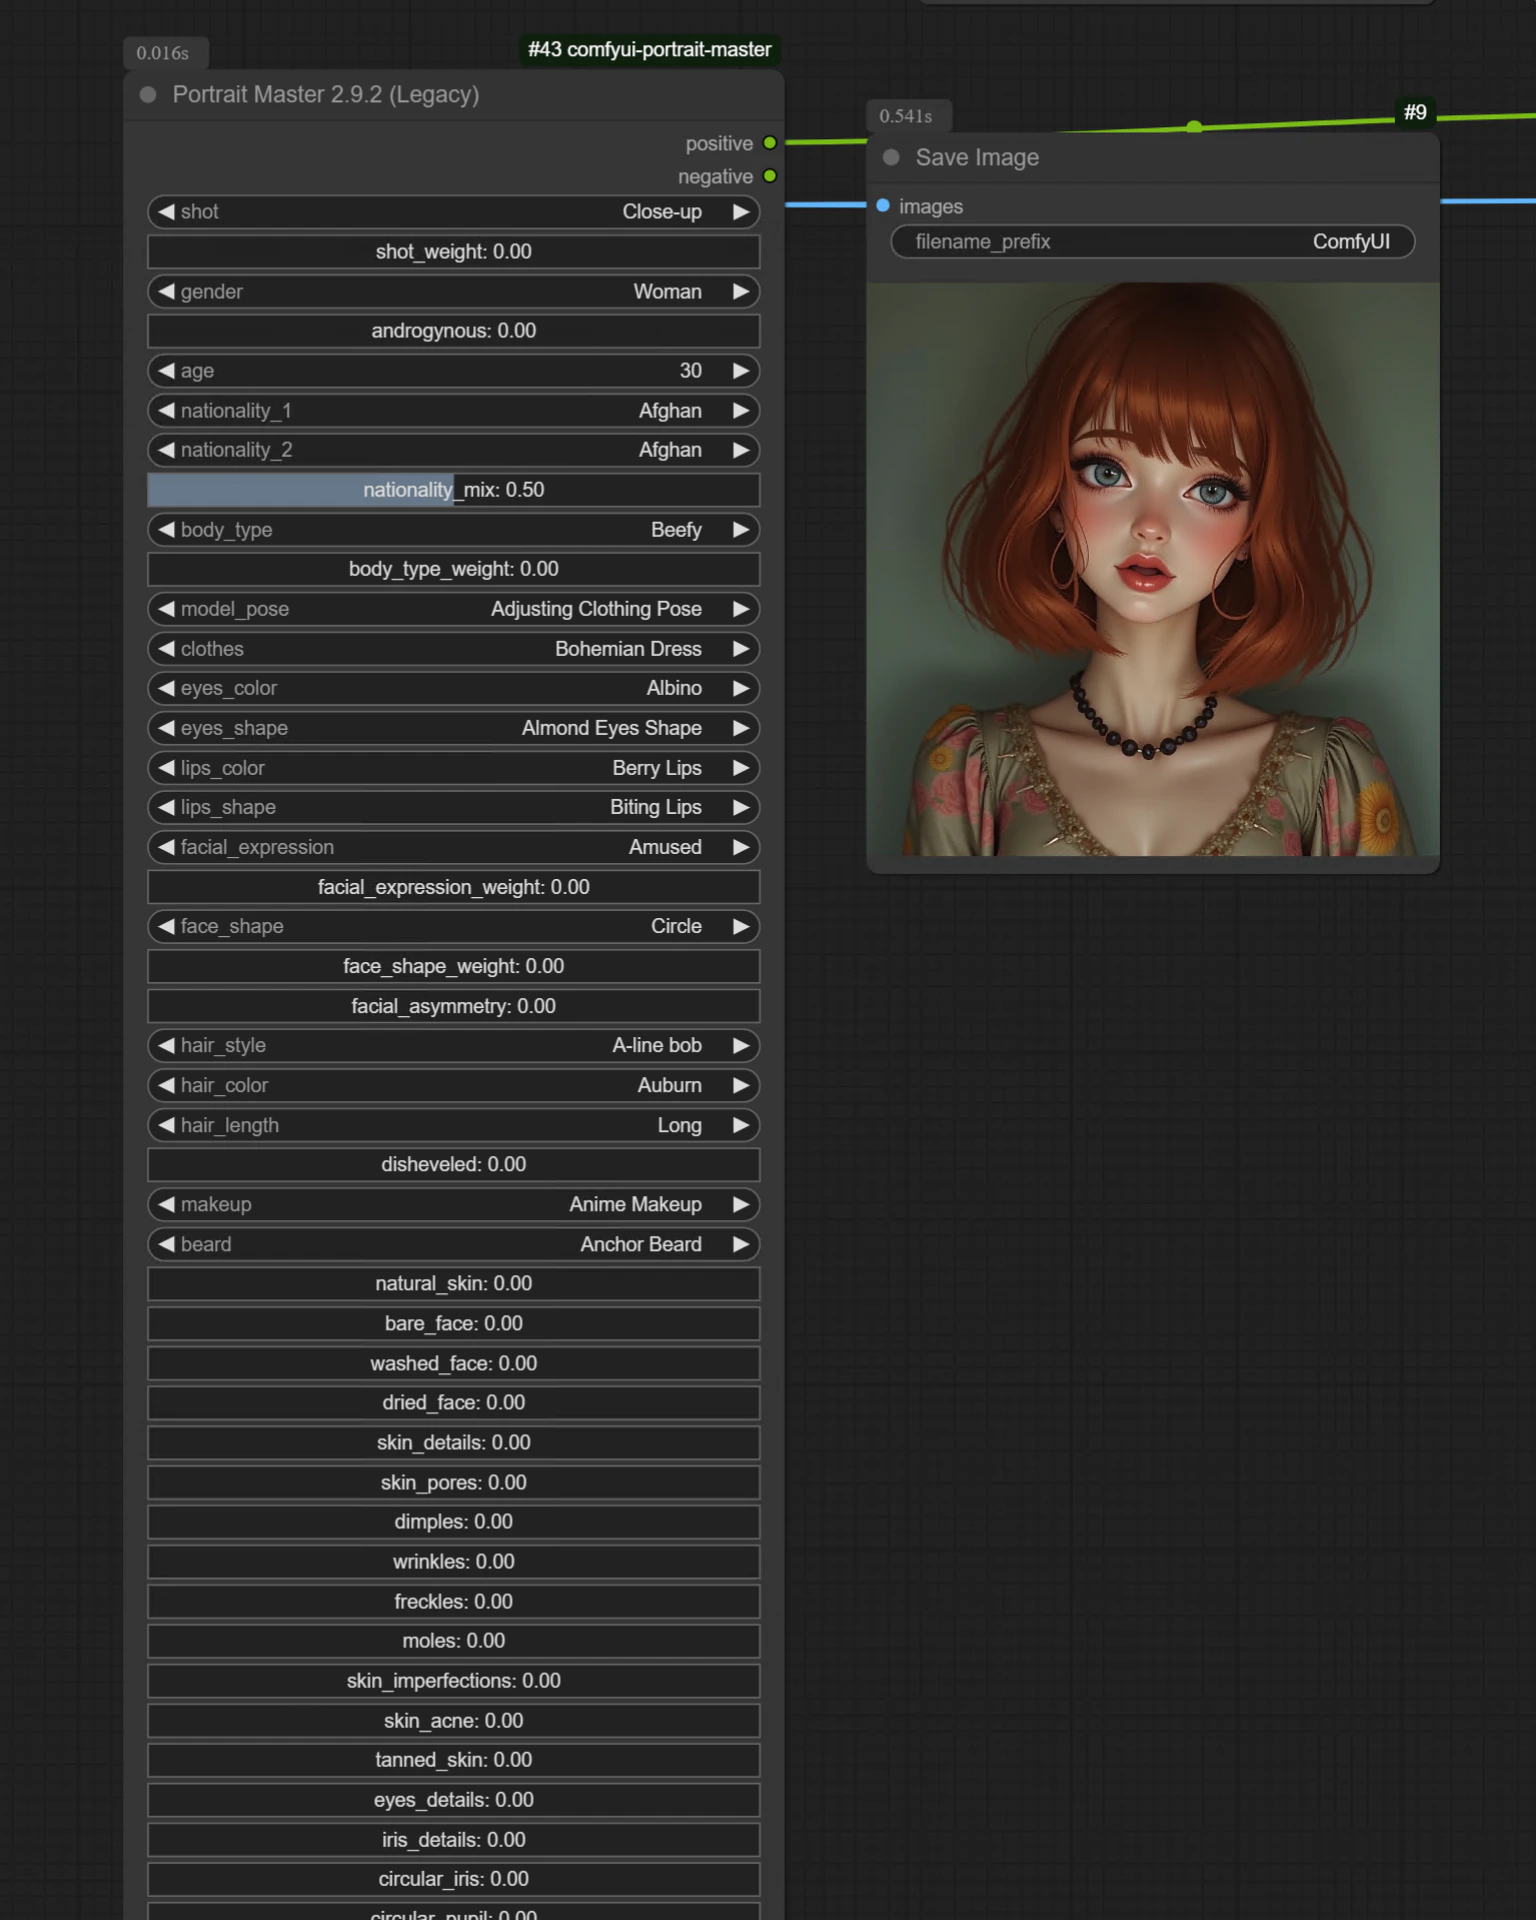The height and width of the screenshot is (1920, 1536).
Task: Click the #43 comfyui-portrait-master badge
Action: point(649,50)
